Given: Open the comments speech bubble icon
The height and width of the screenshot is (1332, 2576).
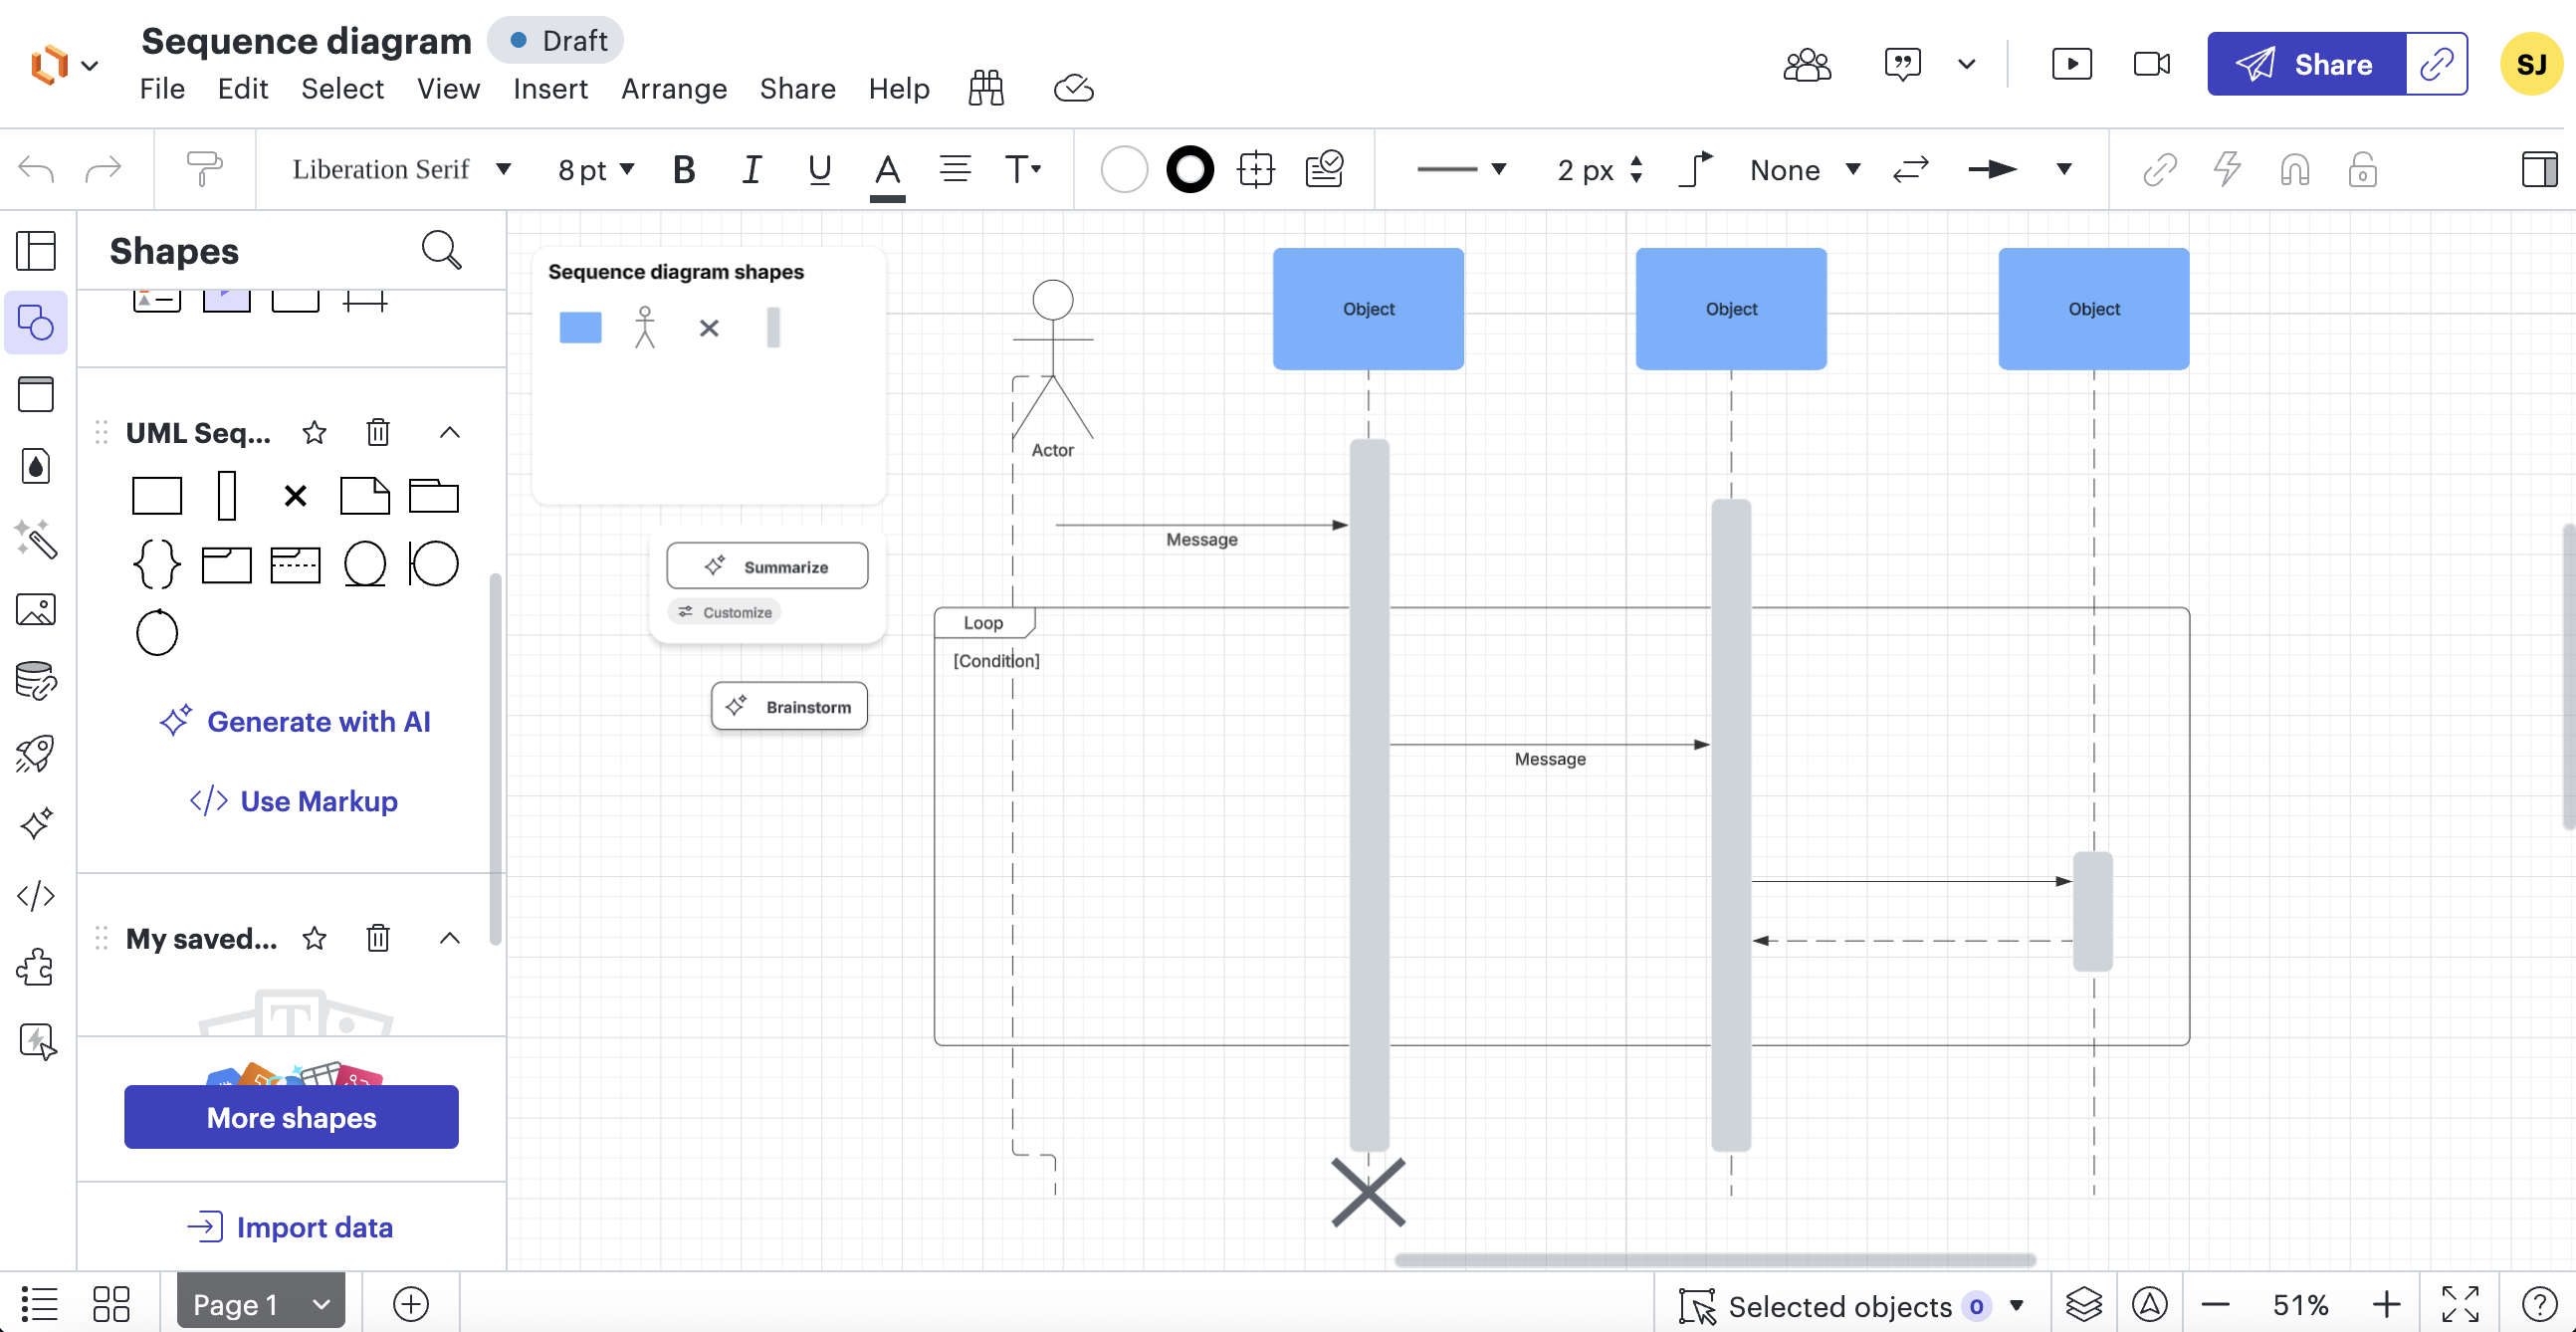Looking at the screenshot, I should [x=1901, y=64].
